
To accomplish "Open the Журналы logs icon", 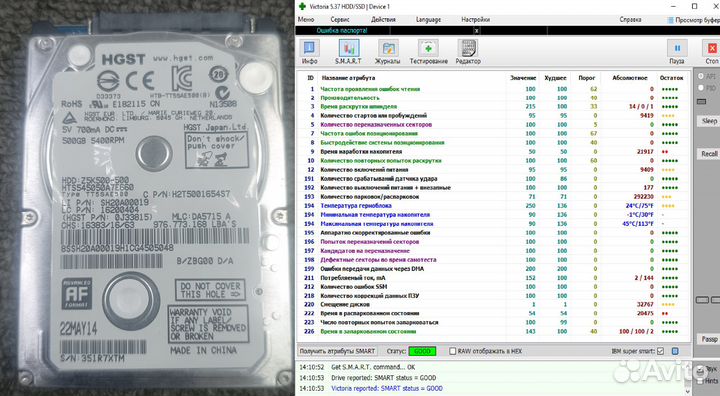I will 388,51.
